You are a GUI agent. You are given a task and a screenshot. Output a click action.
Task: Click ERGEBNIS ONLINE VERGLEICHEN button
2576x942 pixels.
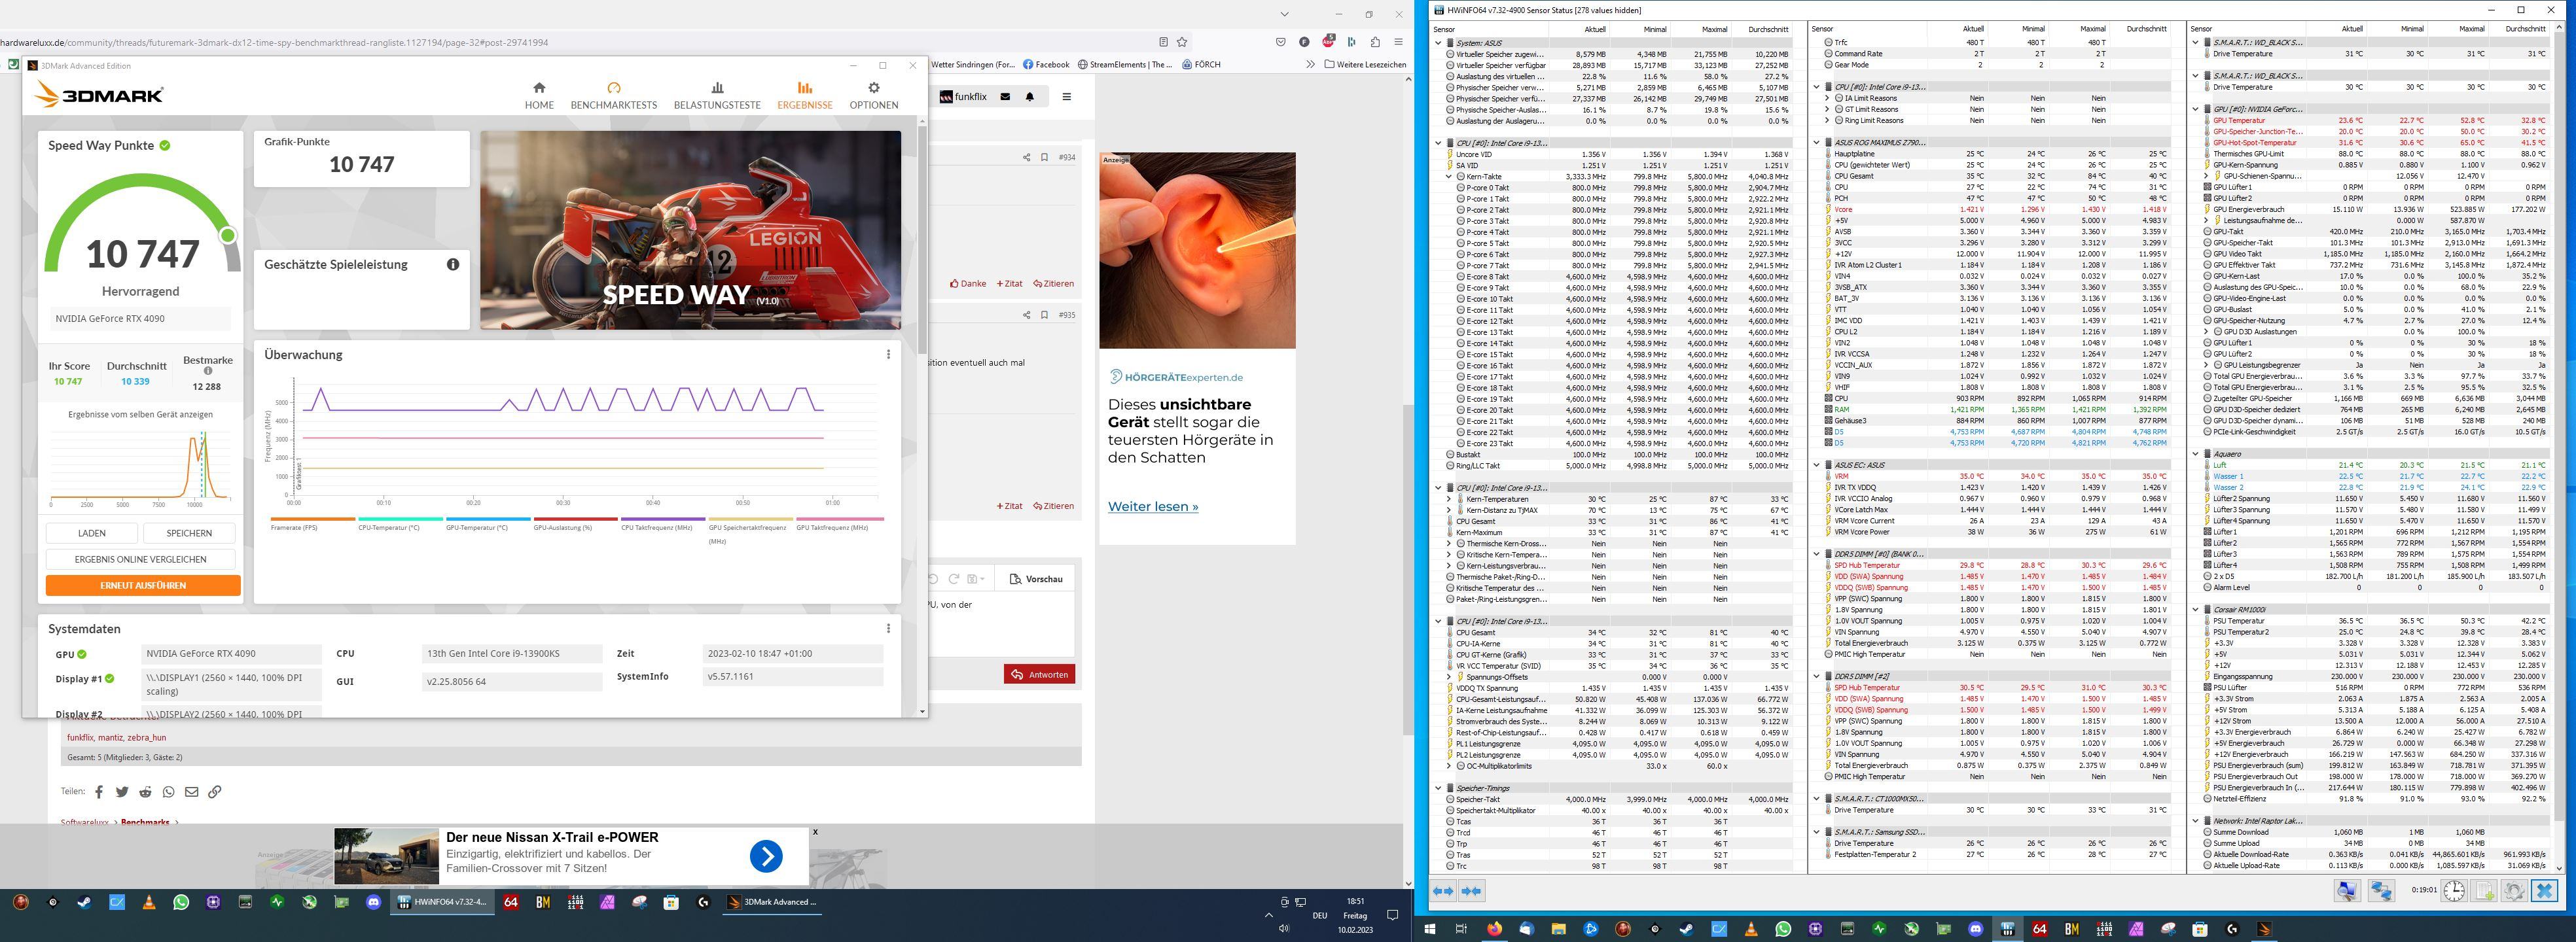coord(140,559)
